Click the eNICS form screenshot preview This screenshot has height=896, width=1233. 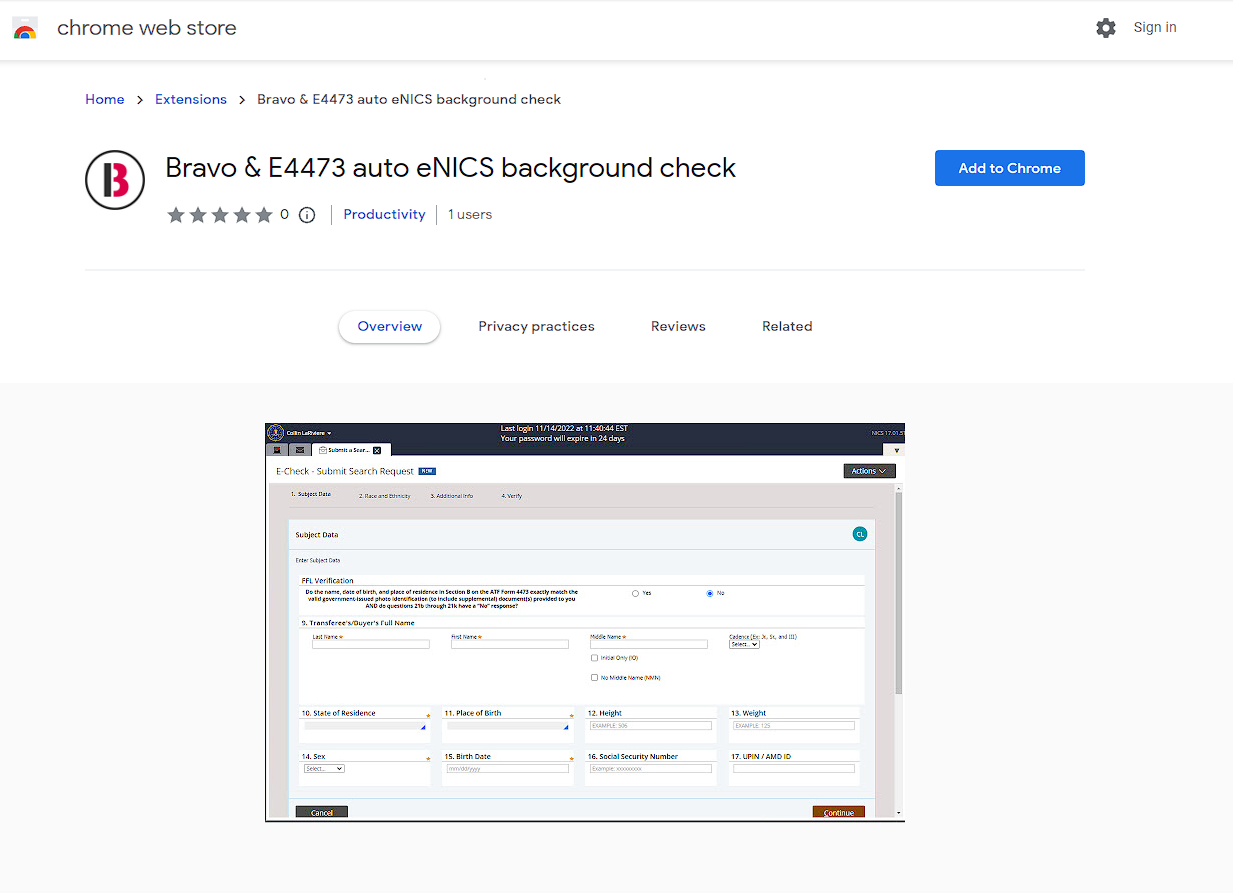point(585,622)
